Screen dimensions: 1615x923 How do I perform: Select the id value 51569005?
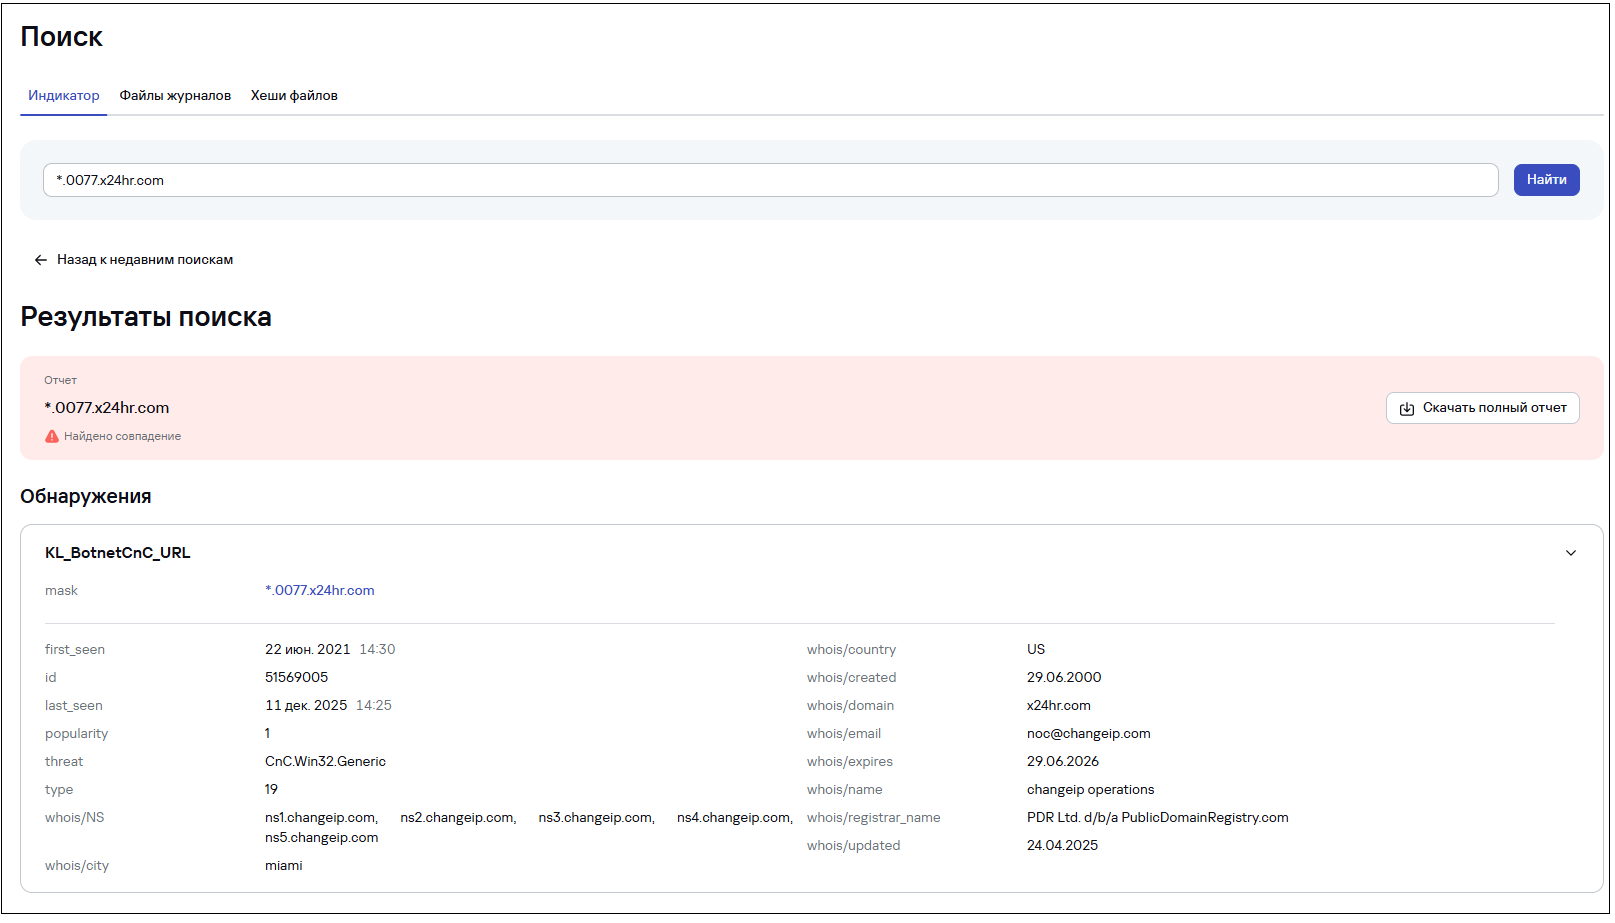(296, 678)
